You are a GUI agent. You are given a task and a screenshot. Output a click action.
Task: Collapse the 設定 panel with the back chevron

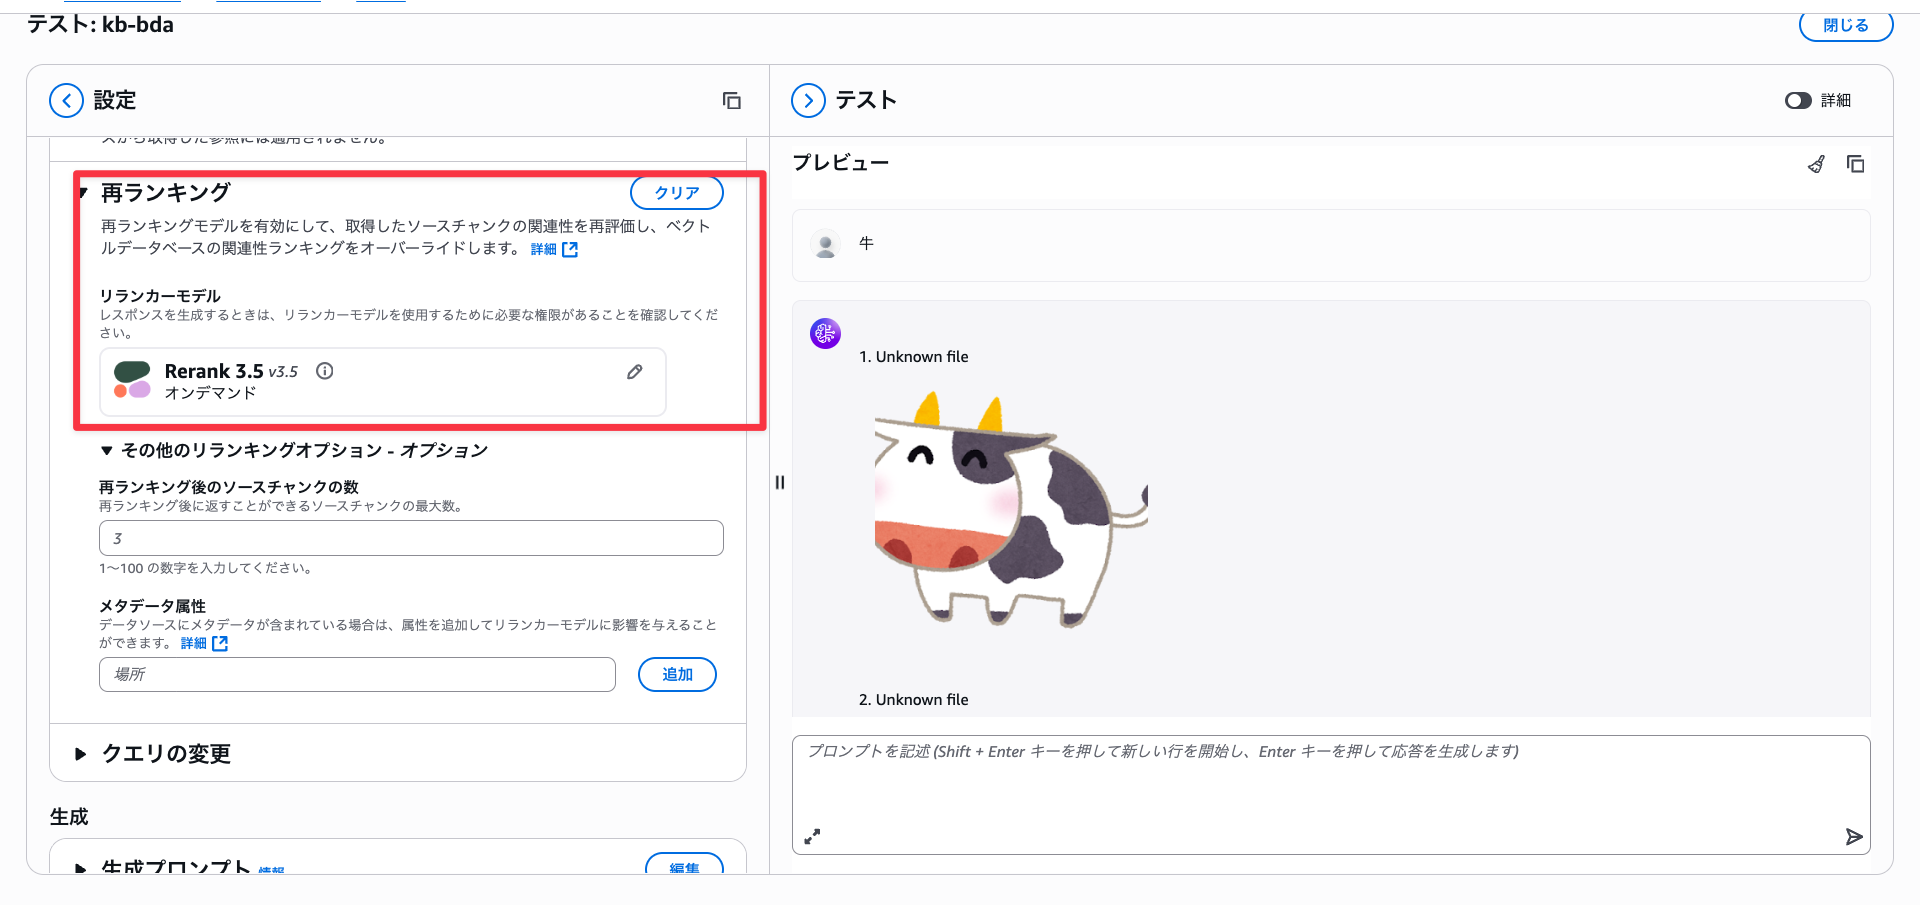tap(66, 100)
